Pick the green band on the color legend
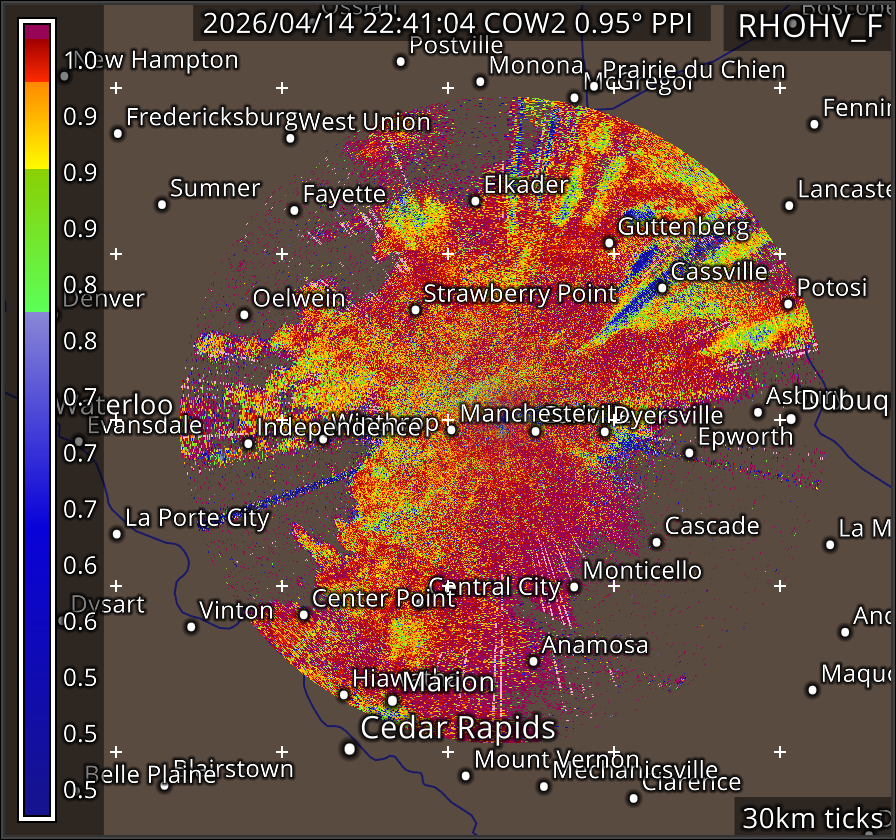This screenshot has width=896, height=840. pos(37,240)
